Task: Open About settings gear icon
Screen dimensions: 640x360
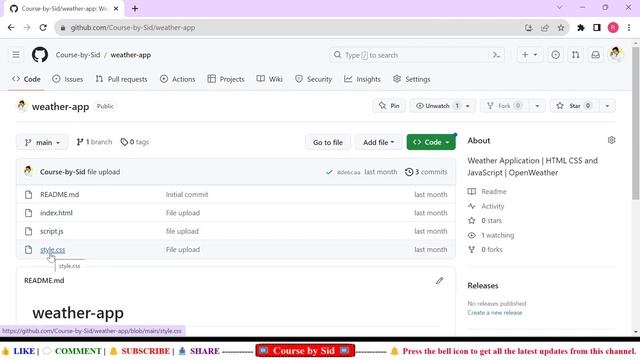Action: [611, 140]
